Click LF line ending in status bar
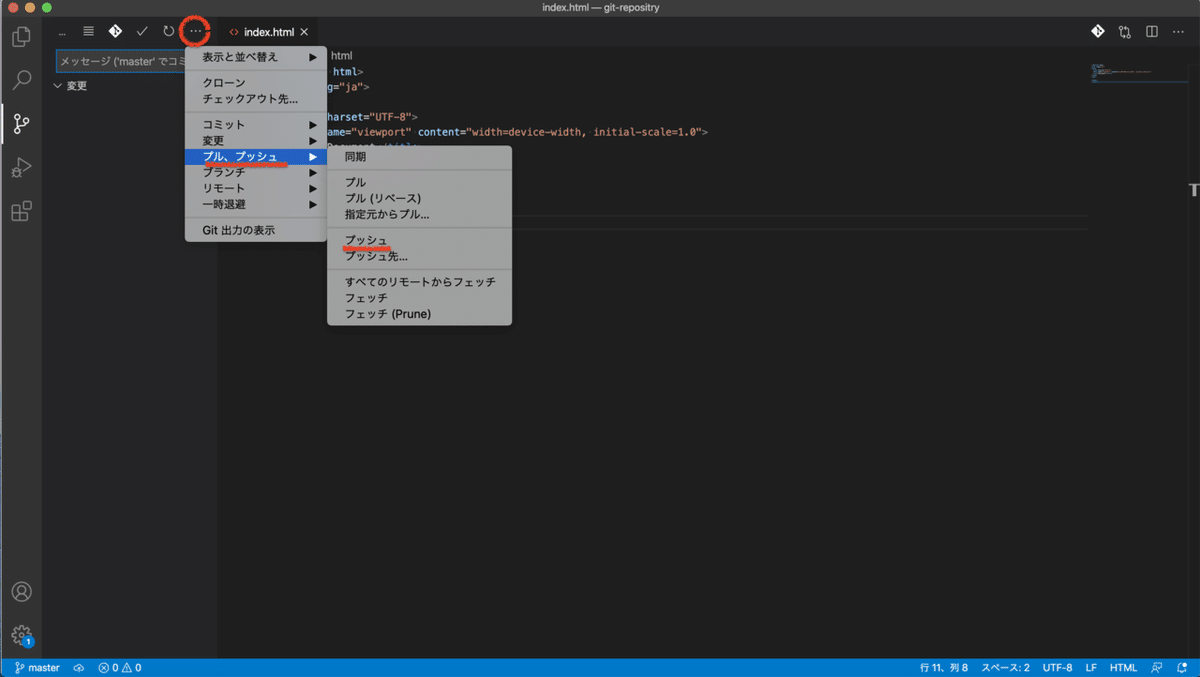 click(x=1091, y=667)
